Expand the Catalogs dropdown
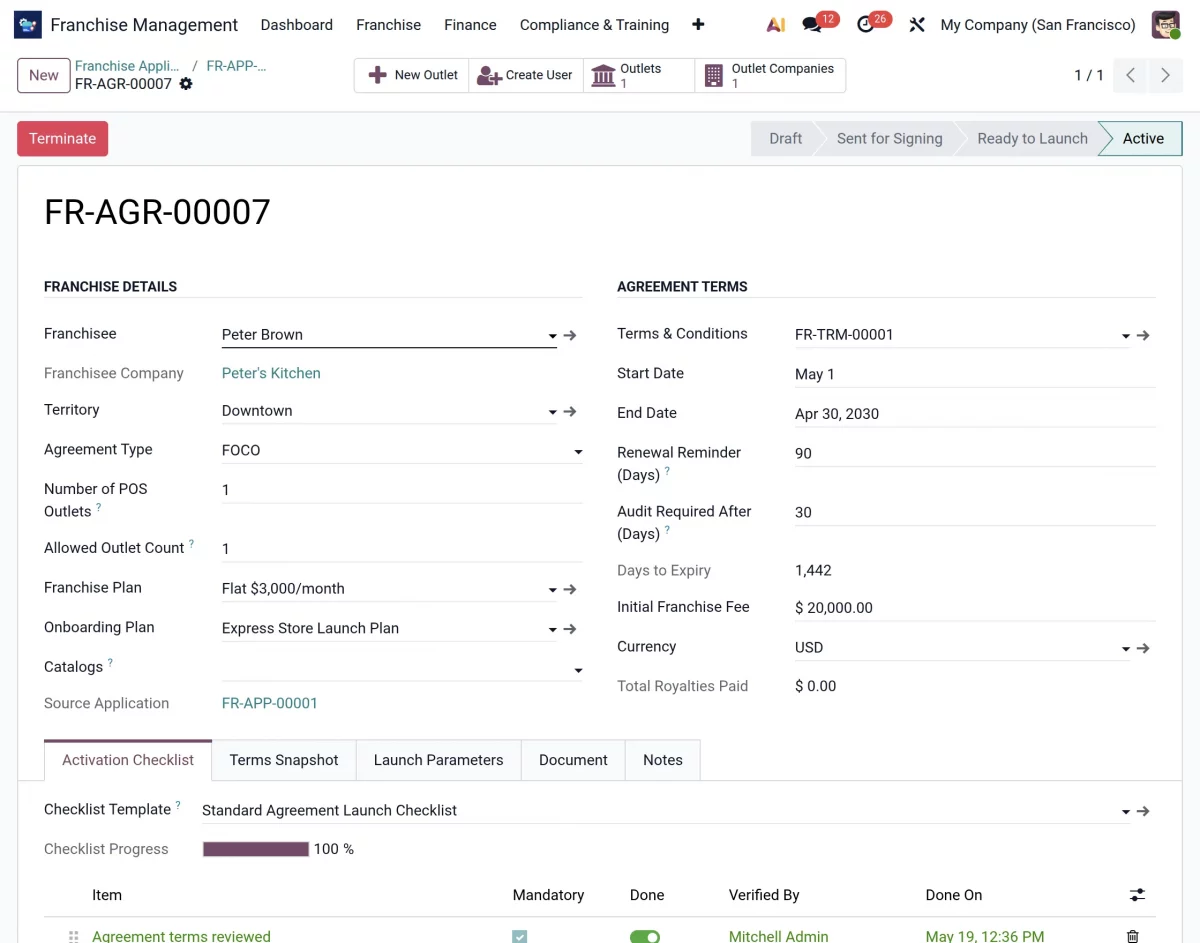 coord(578,670)
